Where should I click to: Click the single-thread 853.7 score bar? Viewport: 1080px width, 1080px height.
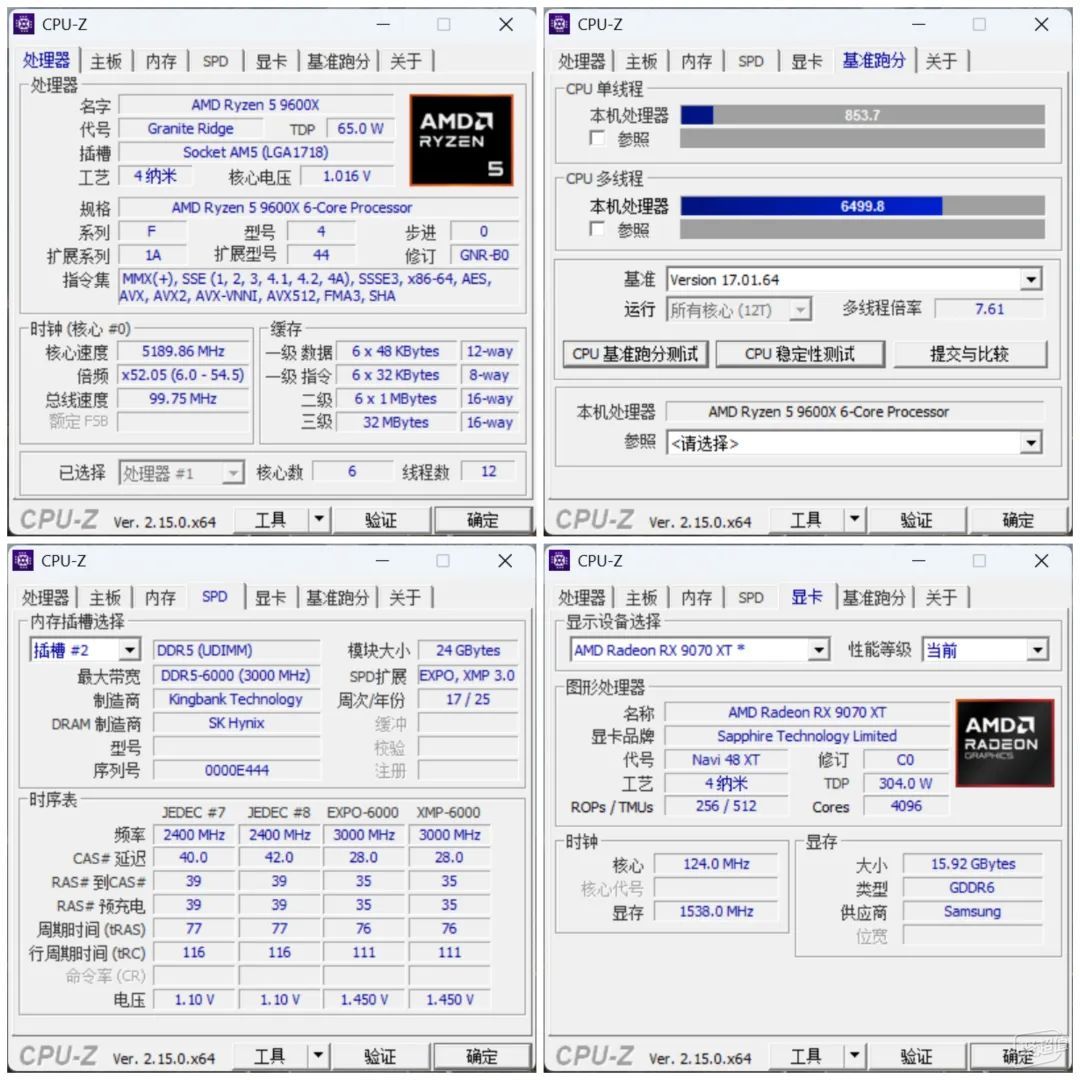click(x=862, y=115)
